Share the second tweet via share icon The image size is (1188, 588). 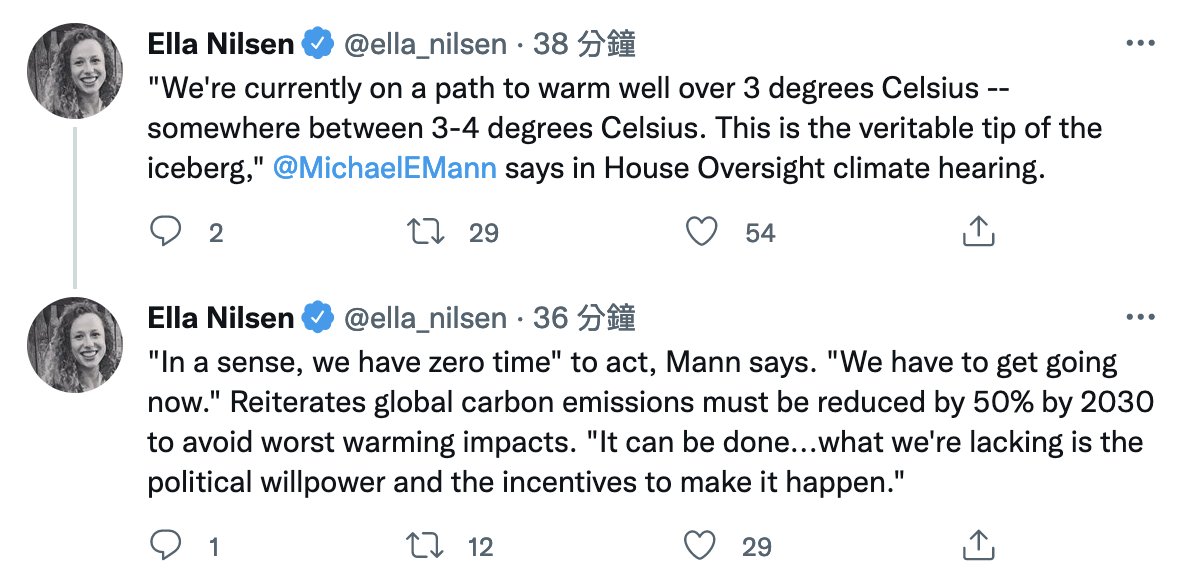[x=977, y=544]
